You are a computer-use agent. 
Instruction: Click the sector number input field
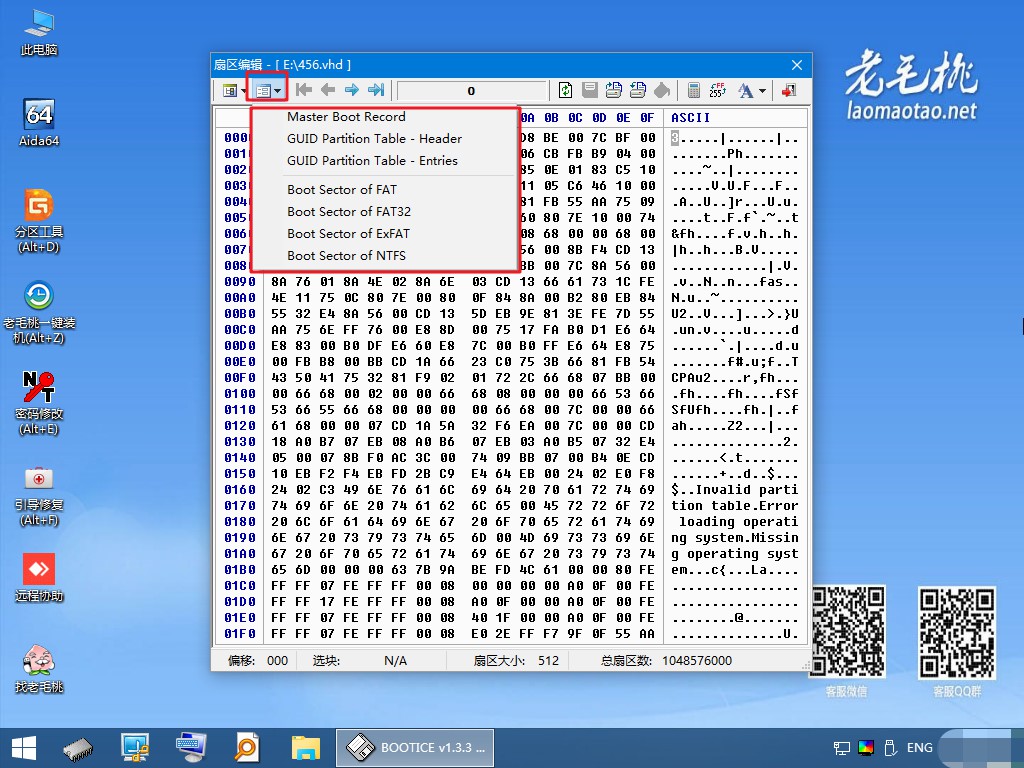pos(472,91)
